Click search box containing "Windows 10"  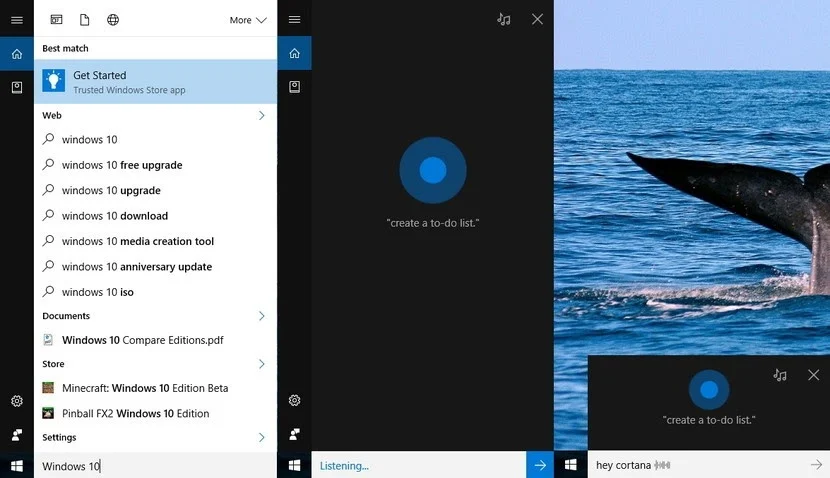(x=156, y=466)
